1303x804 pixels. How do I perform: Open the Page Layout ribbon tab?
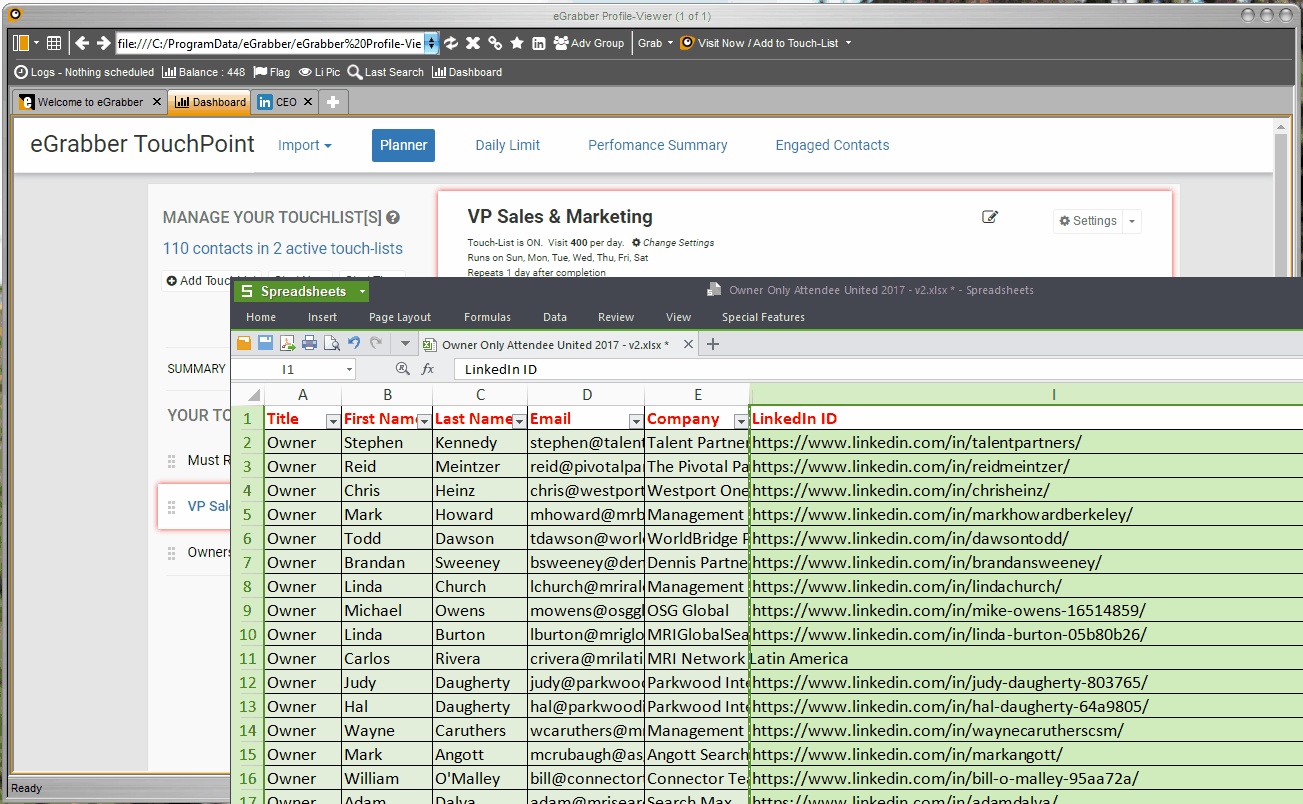tap(400, 317)
